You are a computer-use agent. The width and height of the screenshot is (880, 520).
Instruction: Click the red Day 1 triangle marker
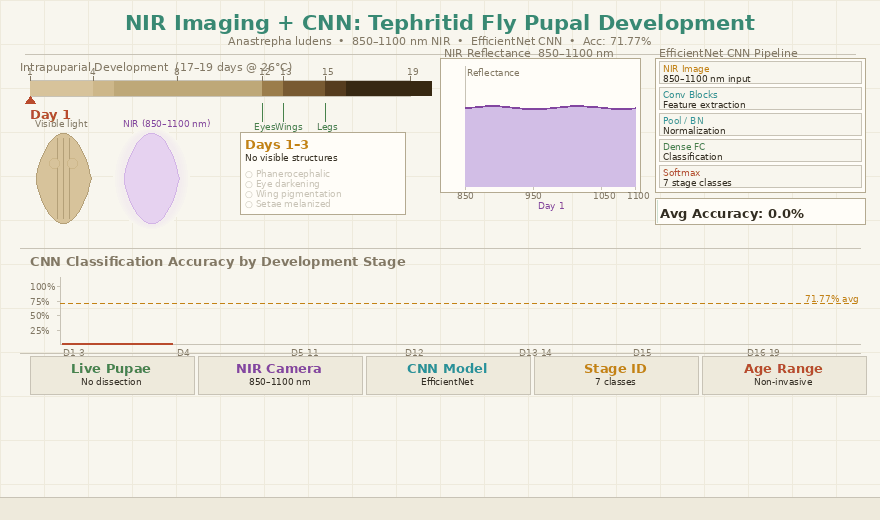pos(30,100)
